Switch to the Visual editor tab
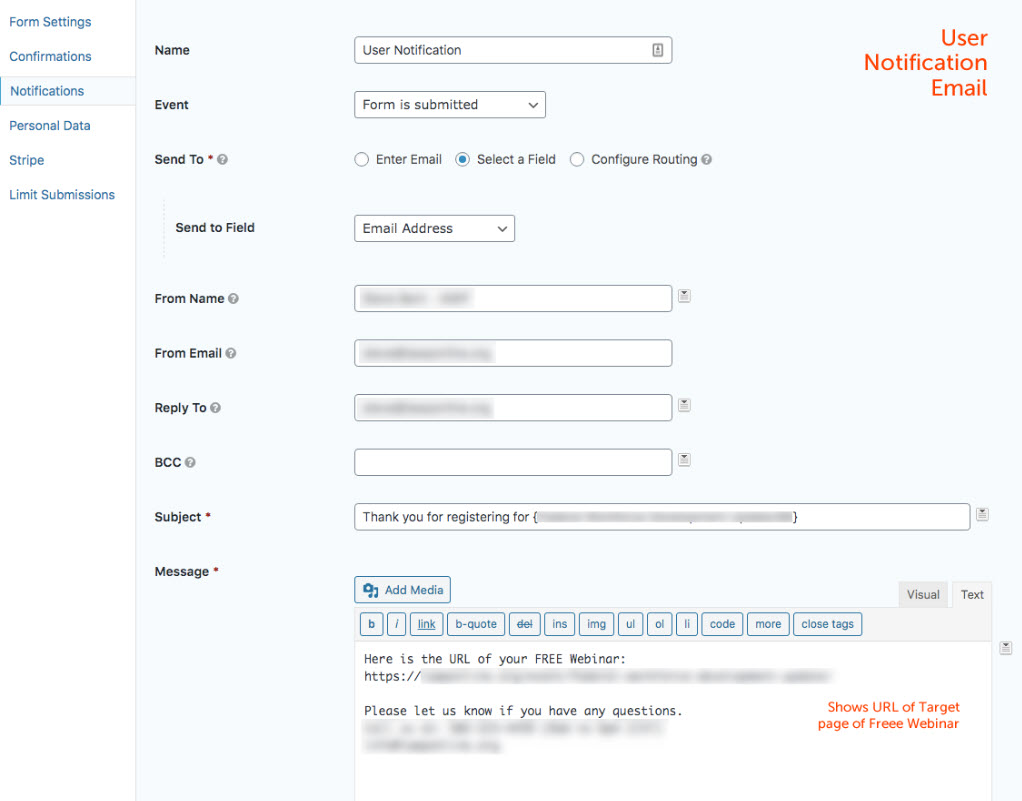The image size is (1022, 801). click(x=922, y=595)
